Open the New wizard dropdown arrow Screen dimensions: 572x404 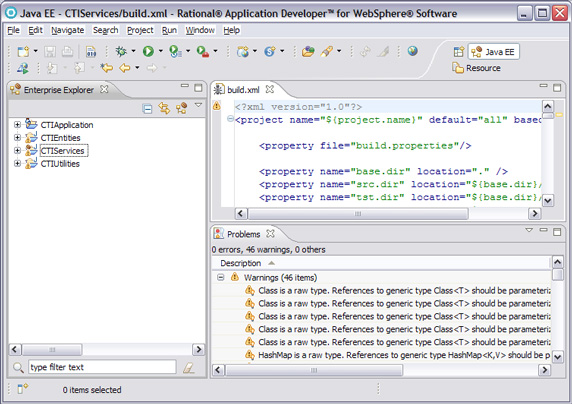click(x=35, y=51)
